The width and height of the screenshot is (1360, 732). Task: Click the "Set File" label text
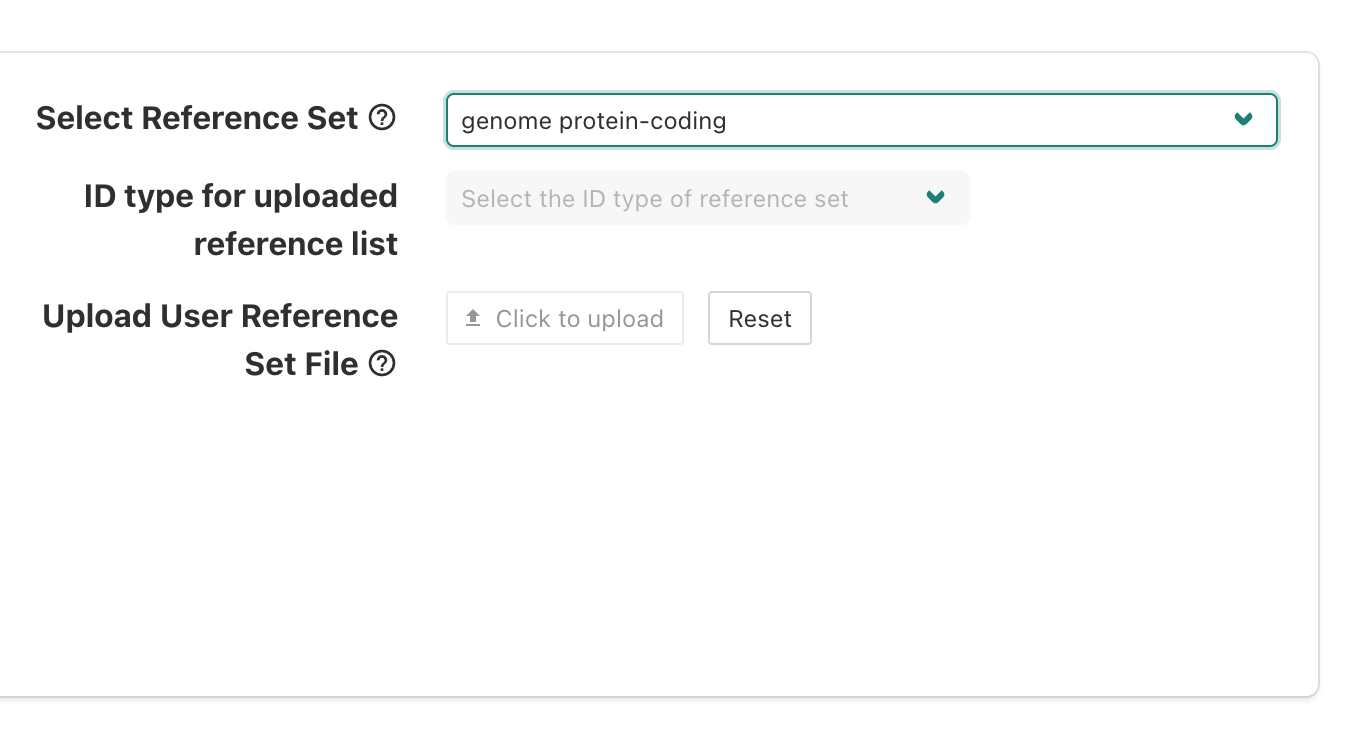tap(301, 364)
